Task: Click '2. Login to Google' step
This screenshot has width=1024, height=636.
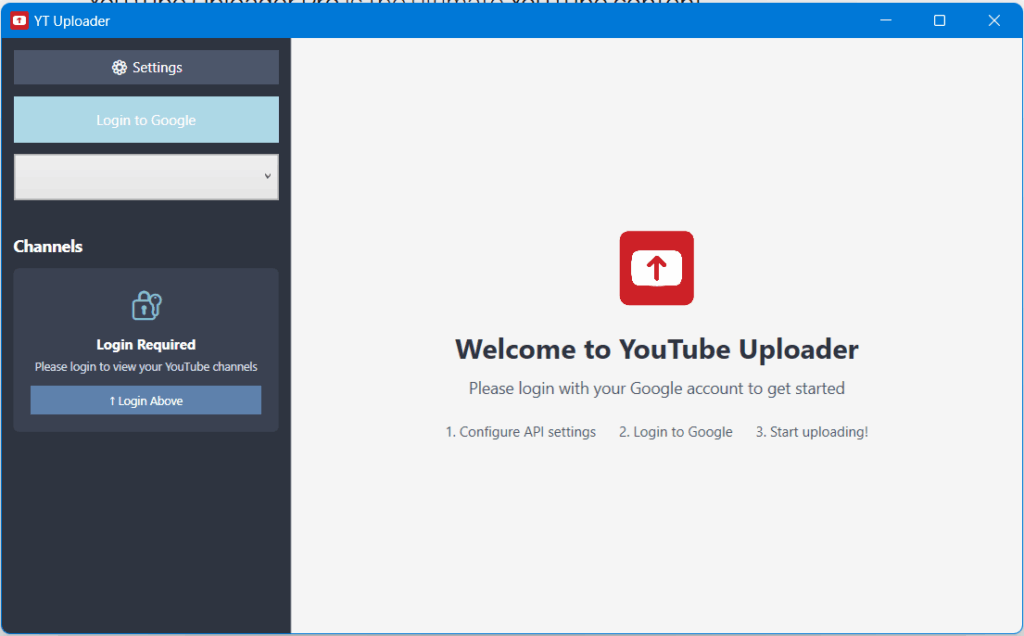Action: [676, 432]
